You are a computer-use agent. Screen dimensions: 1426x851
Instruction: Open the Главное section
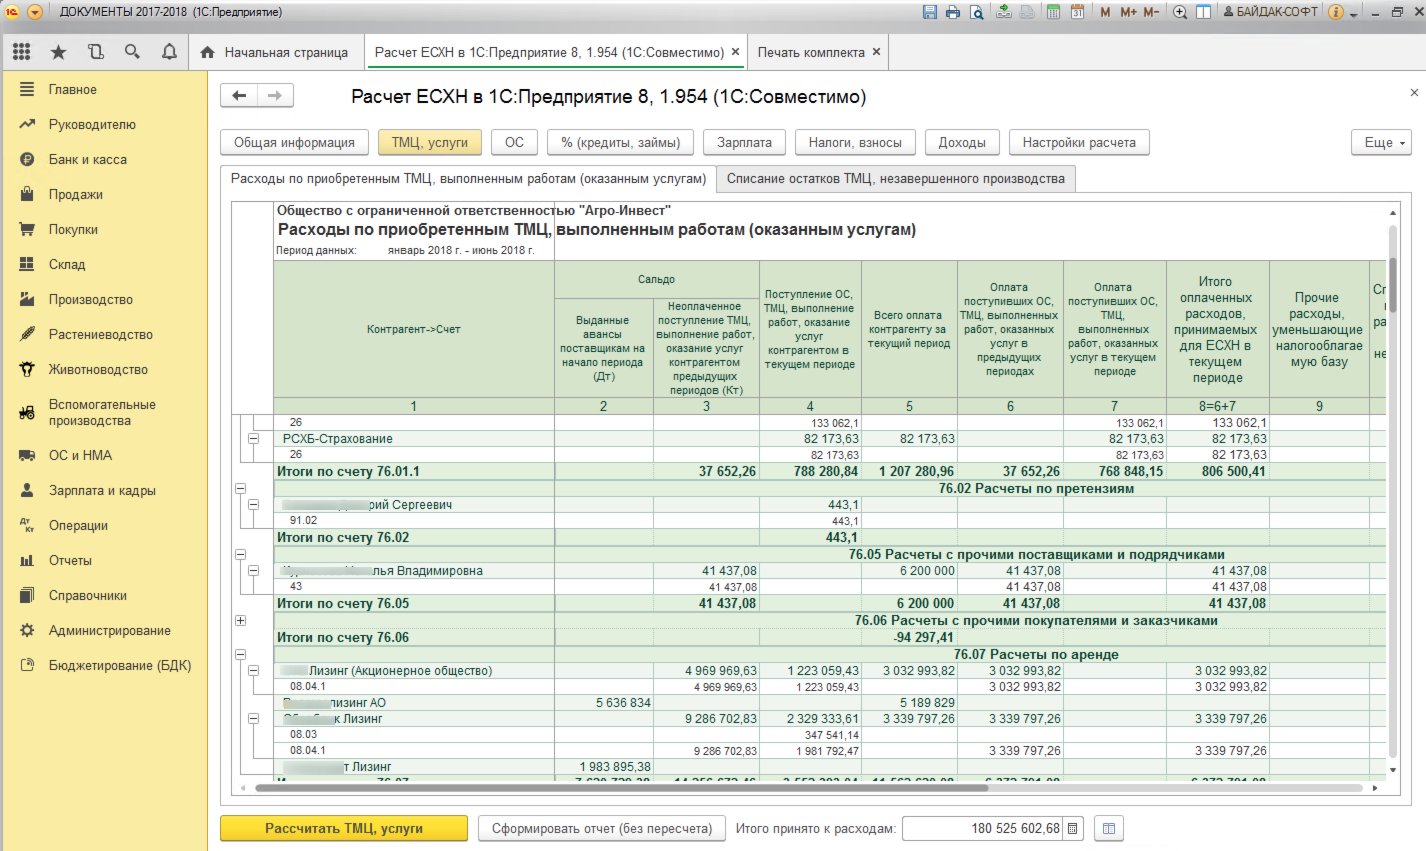pos(104,89)
